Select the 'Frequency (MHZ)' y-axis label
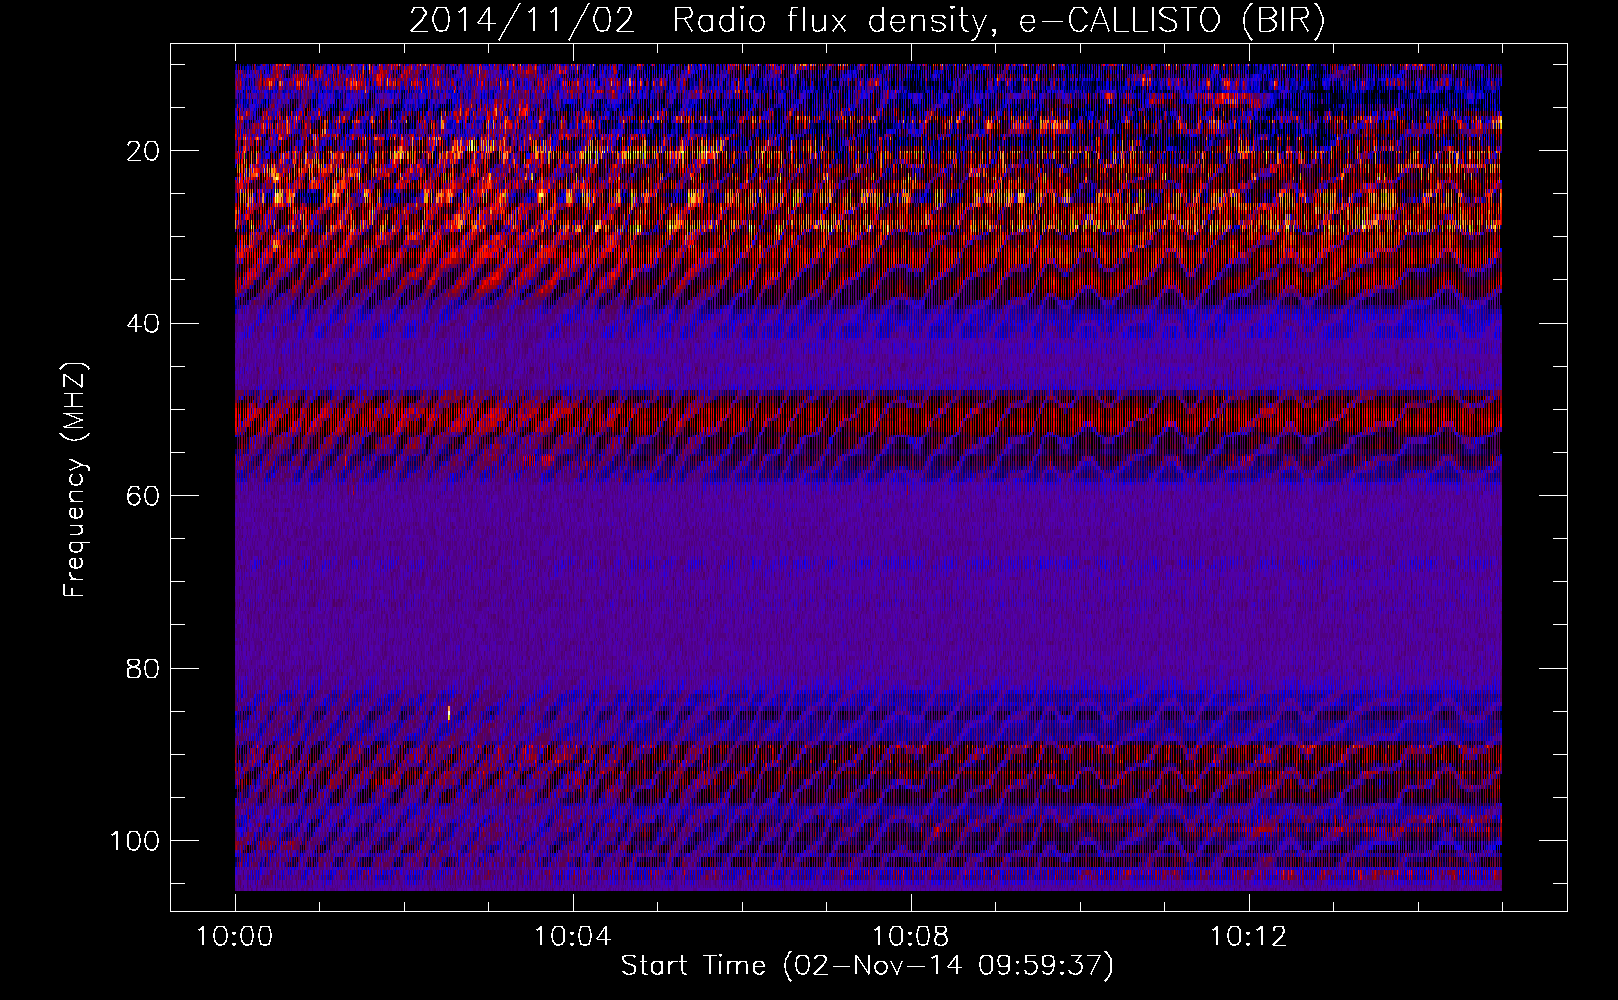The height and width of the screenshot is (1000, 1618). tap(75, 480)
